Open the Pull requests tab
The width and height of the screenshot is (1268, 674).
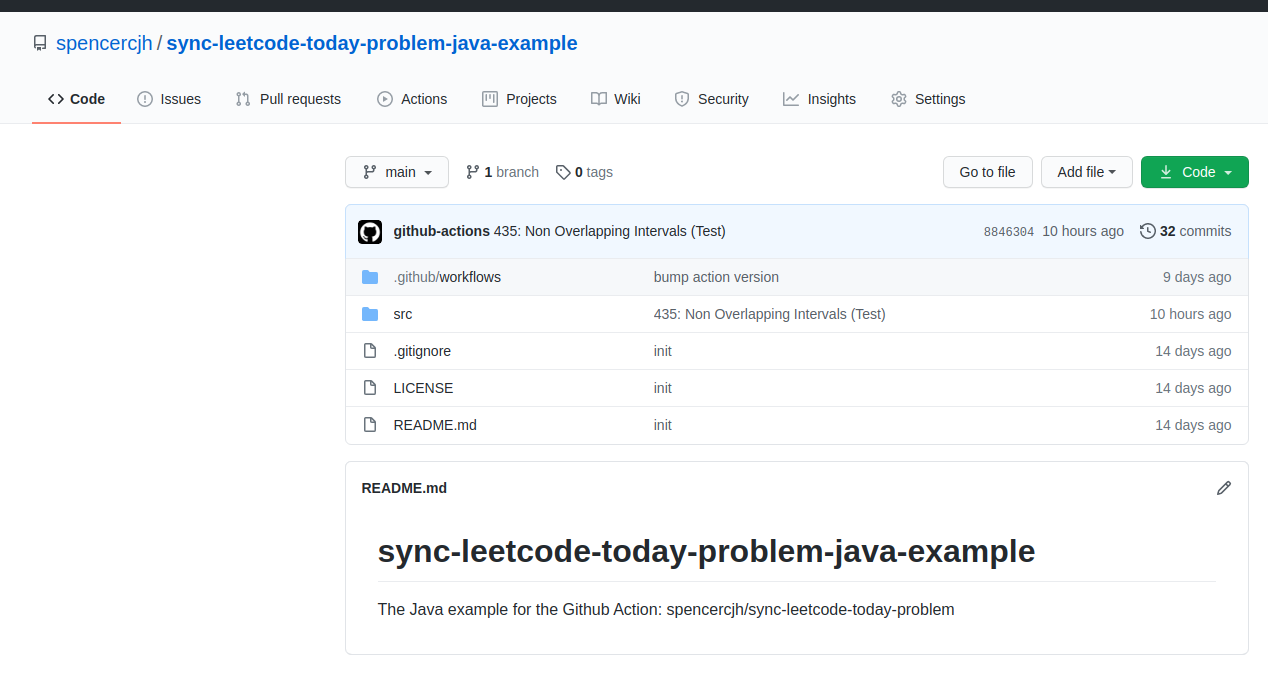tap(288, 99)
